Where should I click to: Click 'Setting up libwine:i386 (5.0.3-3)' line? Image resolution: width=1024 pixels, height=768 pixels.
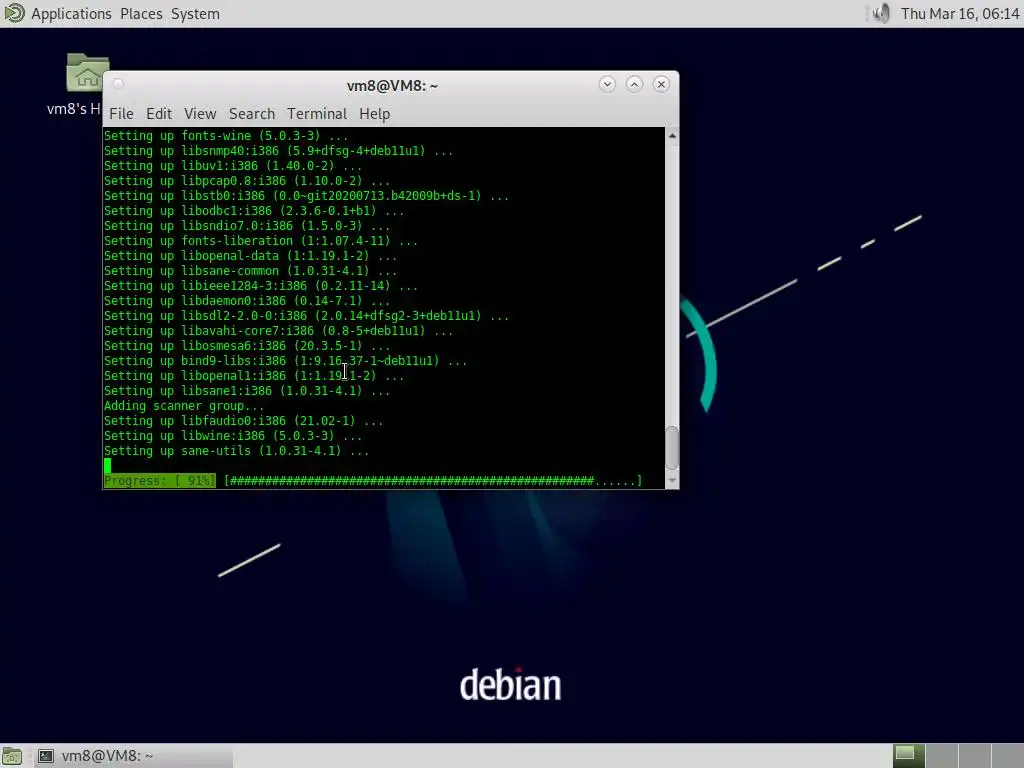pos(232,436)
